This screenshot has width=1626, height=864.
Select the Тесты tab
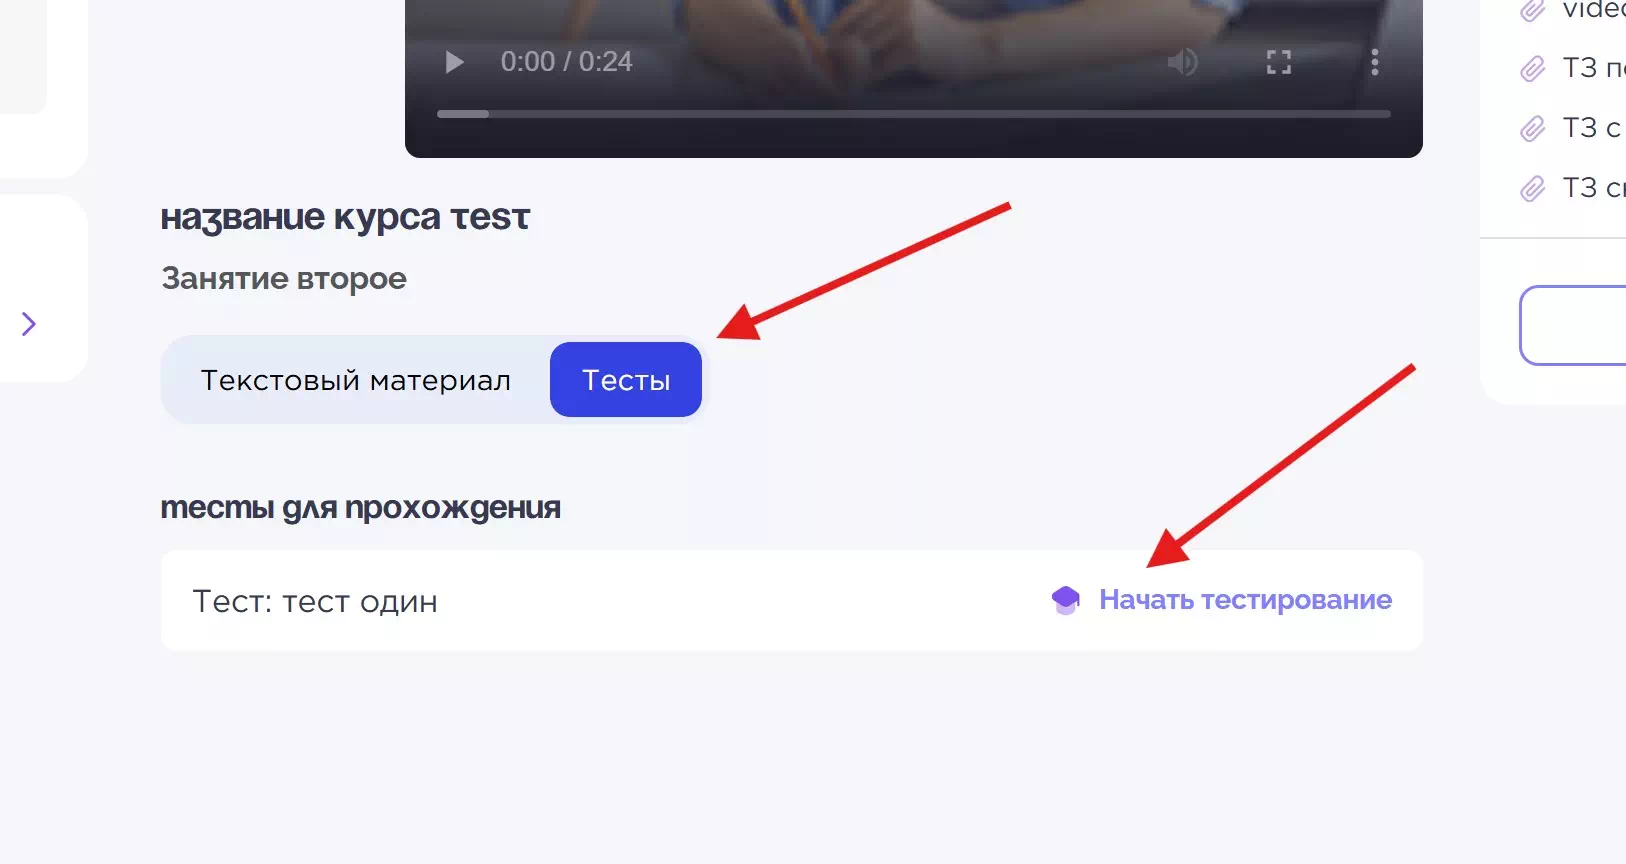pos(626,380)
